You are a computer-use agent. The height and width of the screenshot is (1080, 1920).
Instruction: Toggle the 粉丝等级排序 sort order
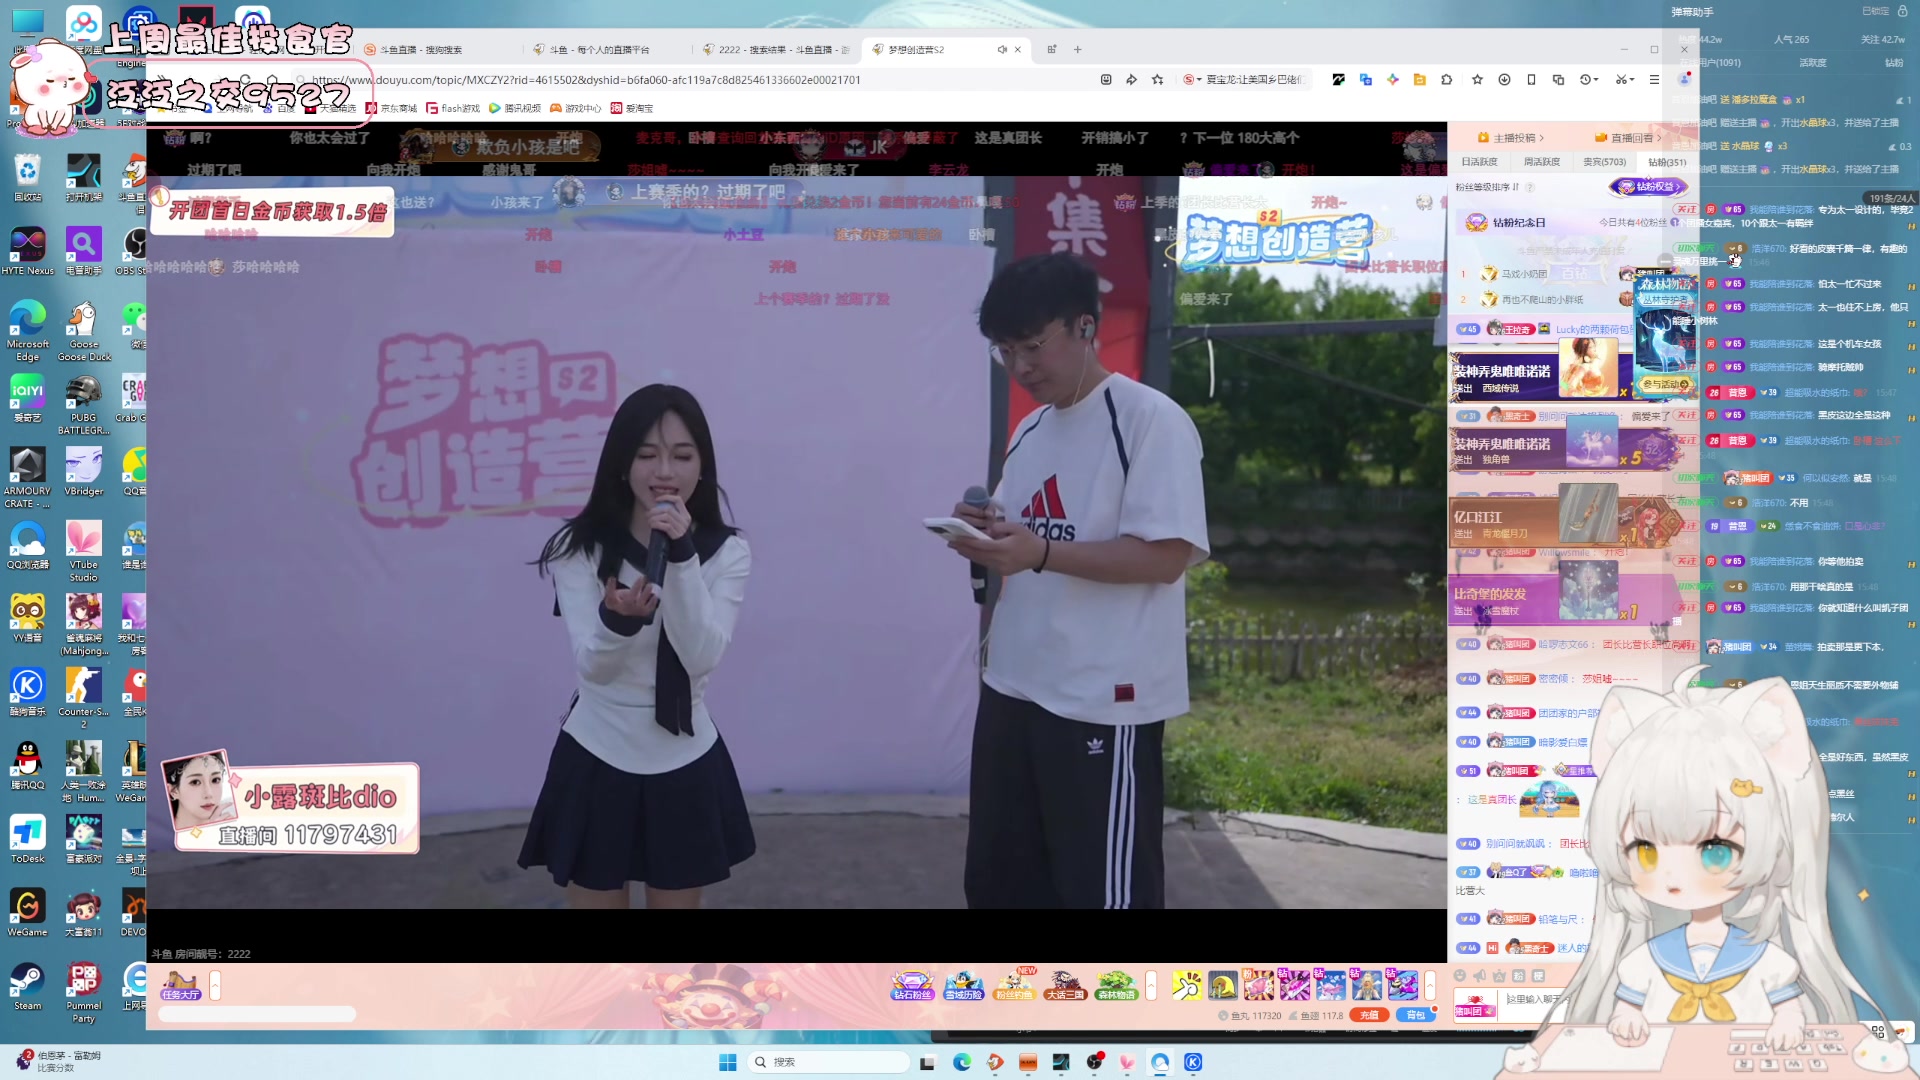point(1487,187)
